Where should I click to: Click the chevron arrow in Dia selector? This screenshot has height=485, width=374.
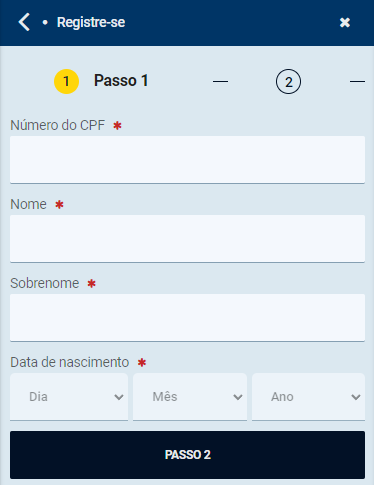tap(119, 397)
